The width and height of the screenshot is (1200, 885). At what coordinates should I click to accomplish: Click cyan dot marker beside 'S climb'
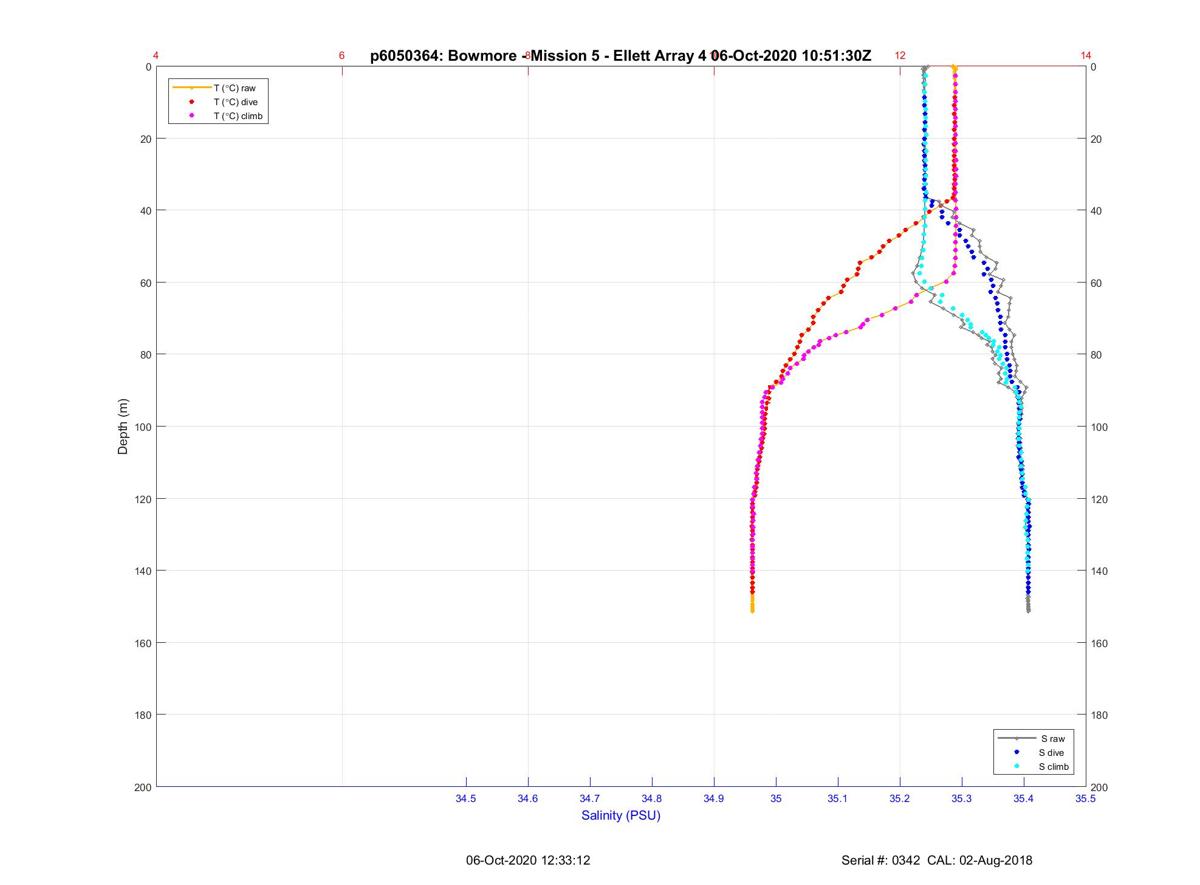tap(1017, 766)
